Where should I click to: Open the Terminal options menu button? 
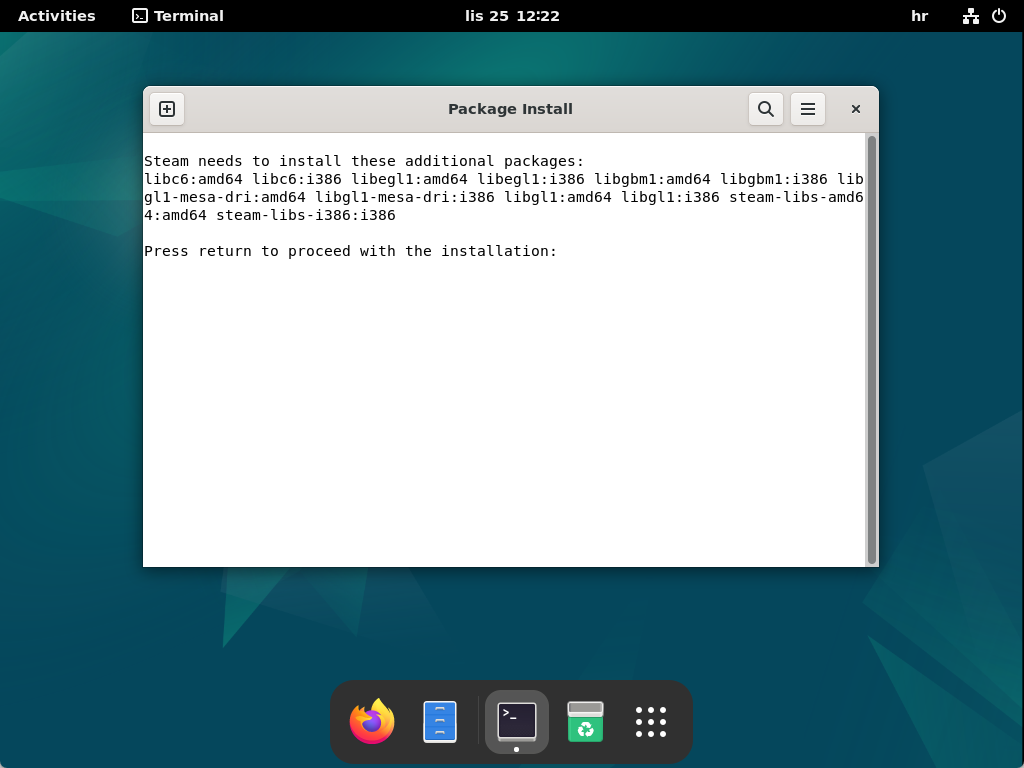[807, 108]
